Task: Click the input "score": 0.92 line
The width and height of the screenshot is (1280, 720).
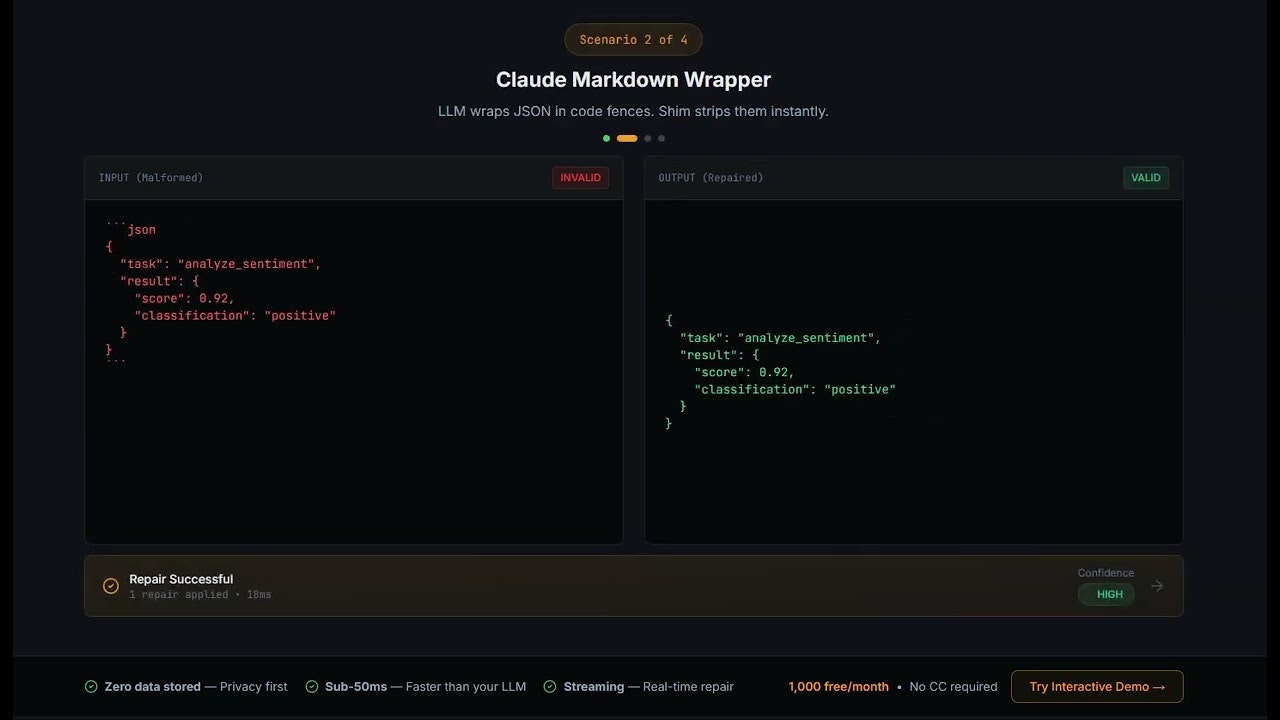Action: click(x=184, y=298)
